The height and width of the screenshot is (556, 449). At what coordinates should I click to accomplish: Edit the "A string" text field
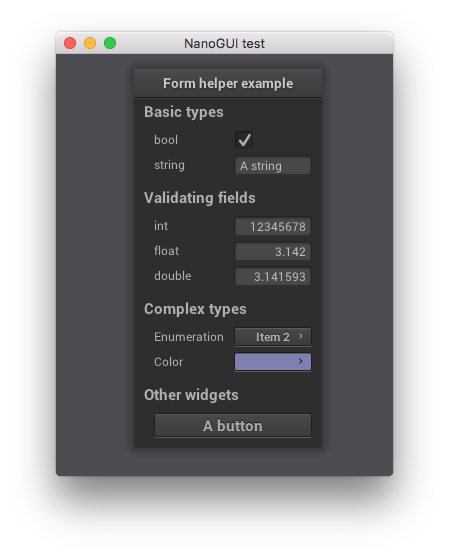tap(273, 166)
